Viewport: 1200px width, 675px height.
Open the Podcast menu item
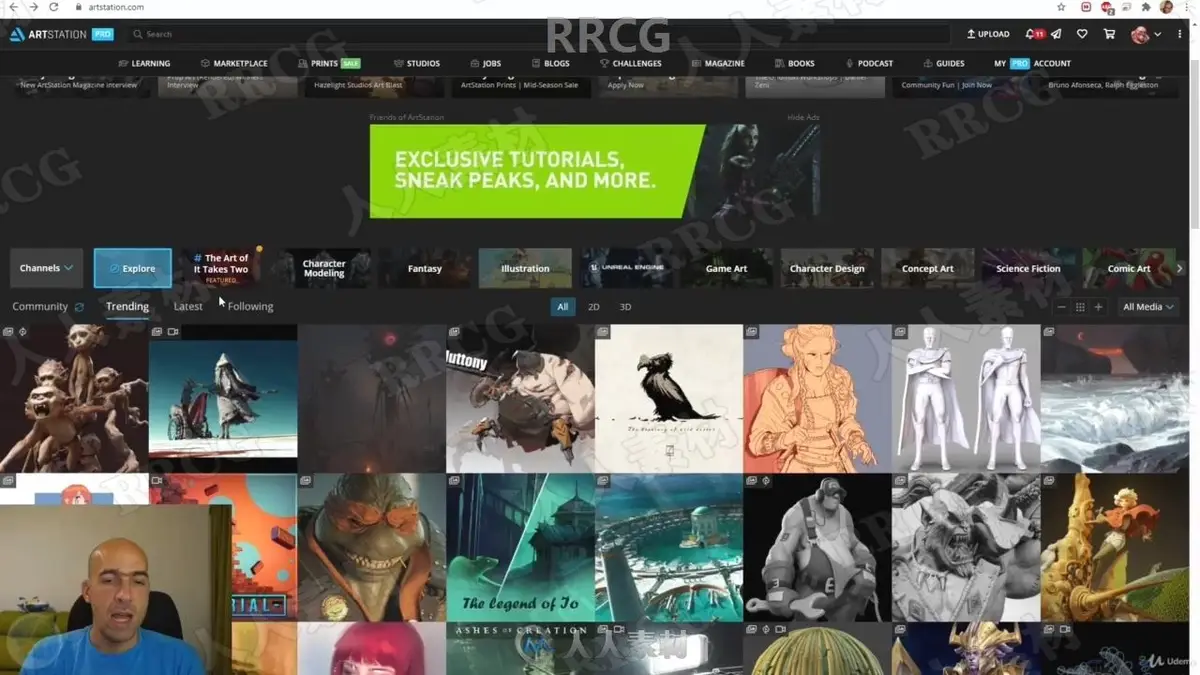pos(869,63)
